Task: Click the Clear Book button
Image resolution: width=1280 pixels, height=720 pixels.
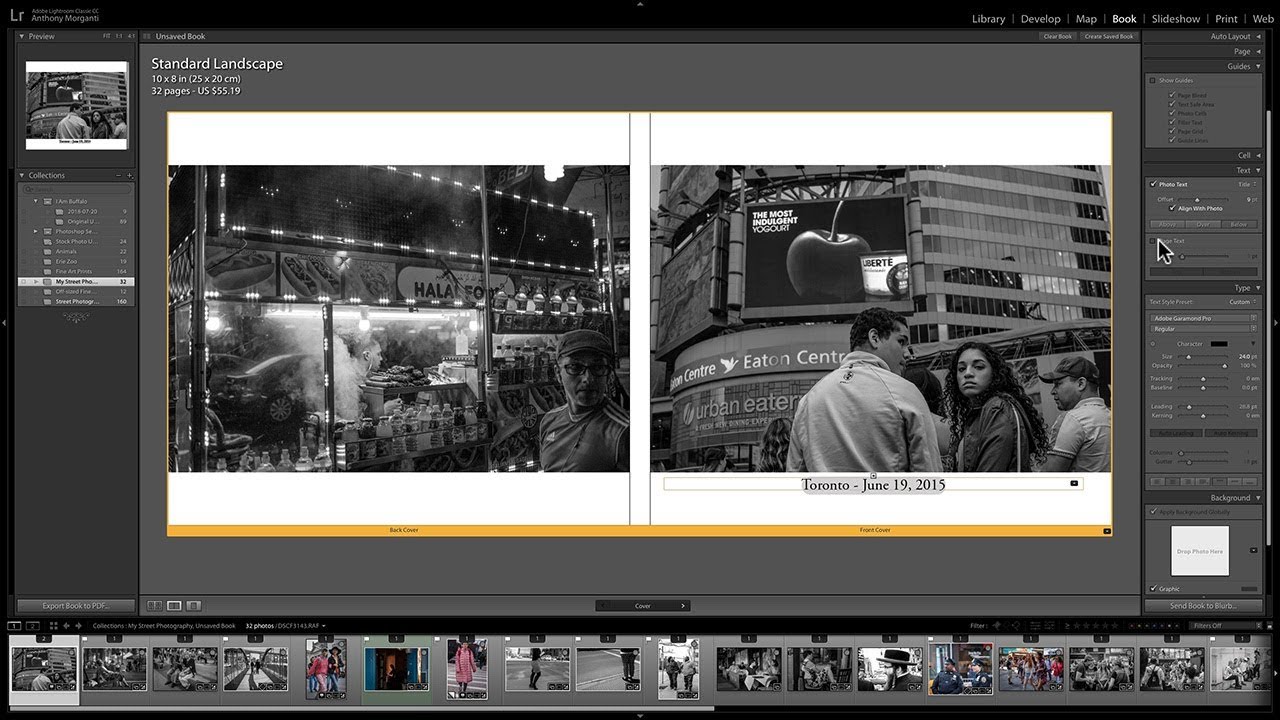Action: pos(1057,36)
